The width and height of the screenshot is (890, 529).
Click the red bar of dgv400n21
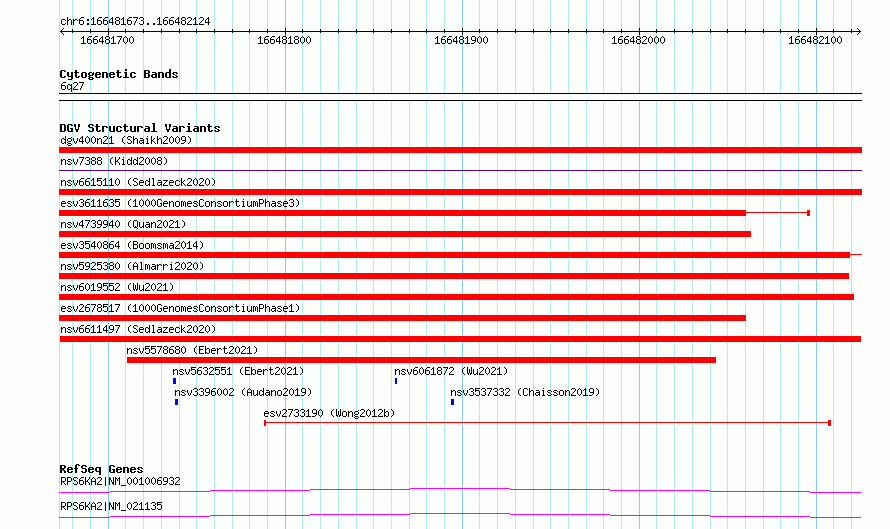[460, 150]
